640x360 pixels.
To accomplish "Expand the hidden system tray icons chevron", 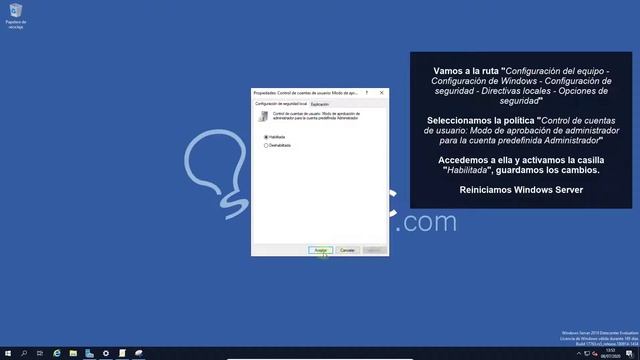I will tap(578, 354).
